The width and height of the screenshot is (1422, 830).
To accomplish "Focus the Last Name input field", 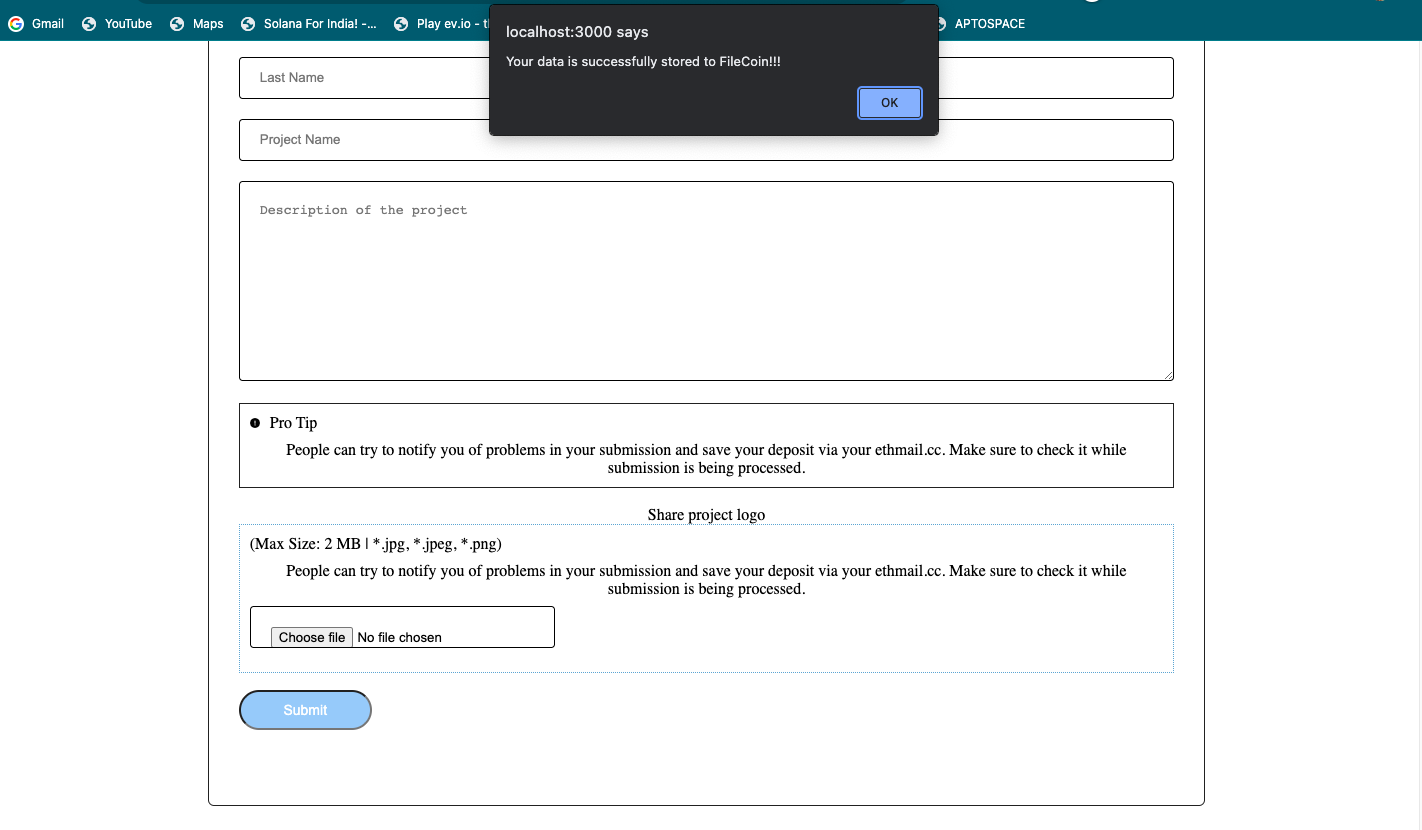I will click(x=706, y=78).
